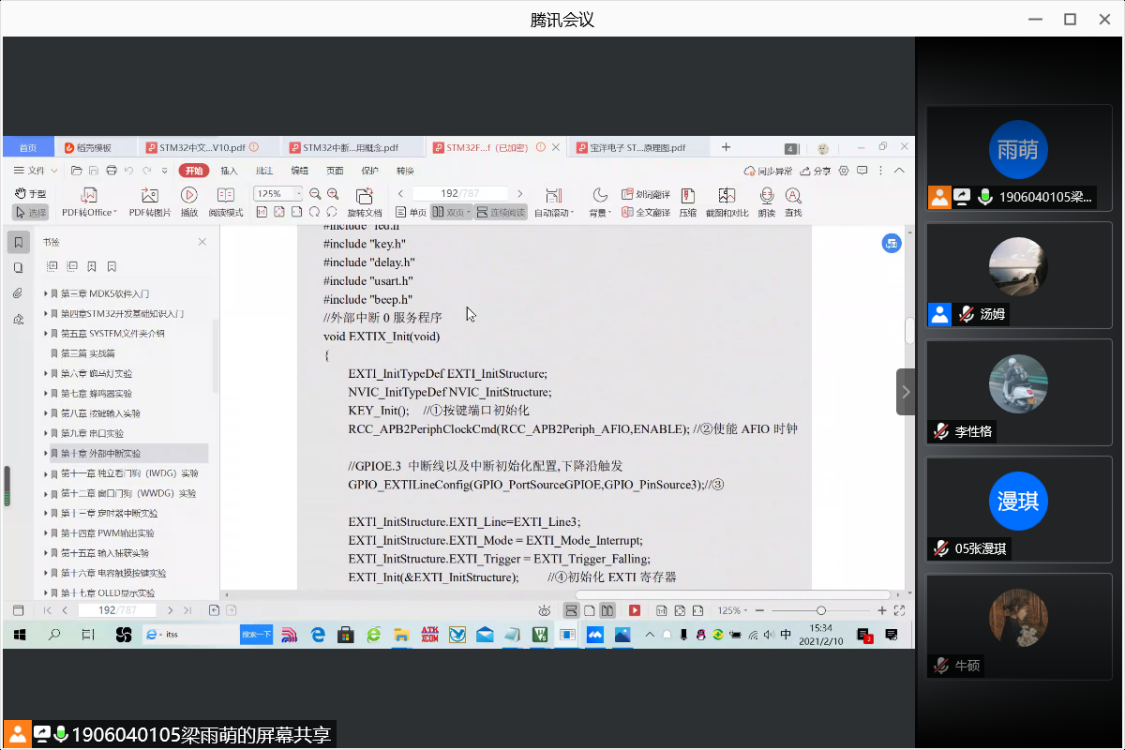Click the 朗读 read-aloud microphone icon
Image resolution: width=1125 pixels, height=750 pixels.
(x=766, y=196)
